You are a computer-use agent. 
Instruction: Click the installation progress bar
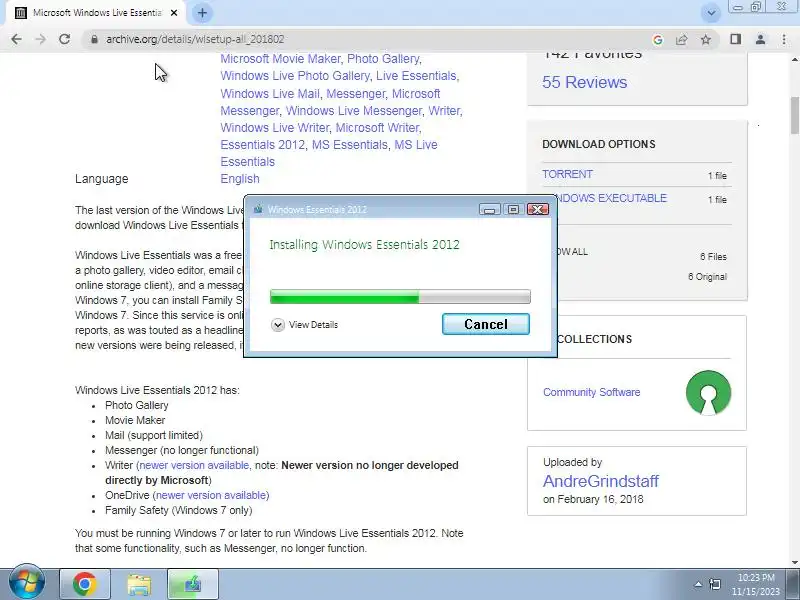(x=400, y=296)
